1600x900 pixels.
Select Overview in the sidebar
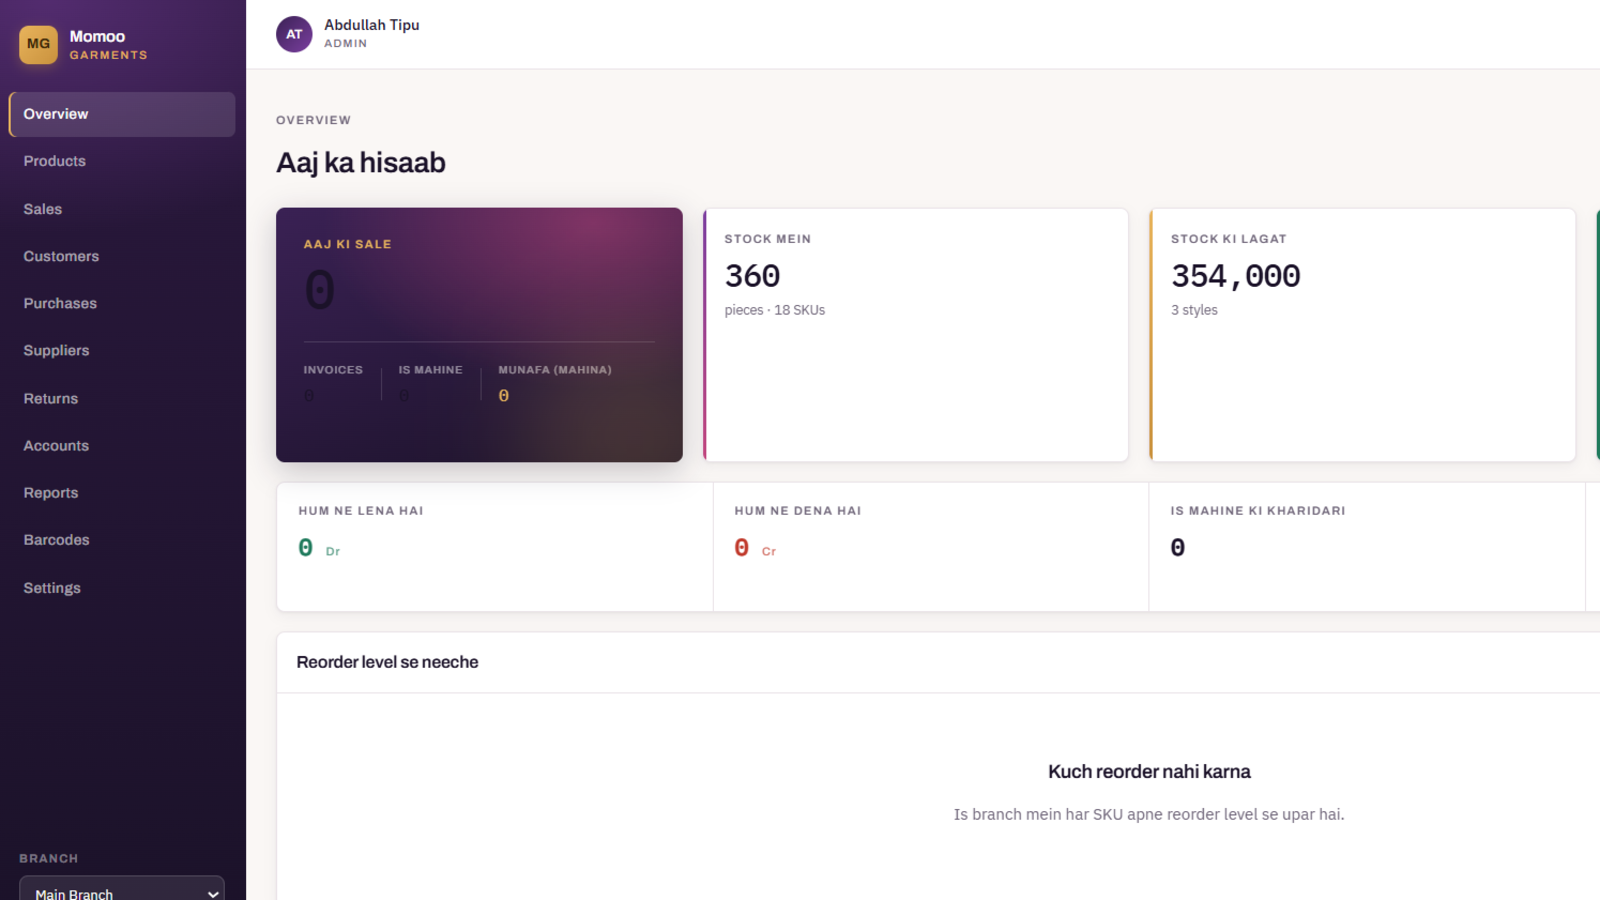(122, 114)
